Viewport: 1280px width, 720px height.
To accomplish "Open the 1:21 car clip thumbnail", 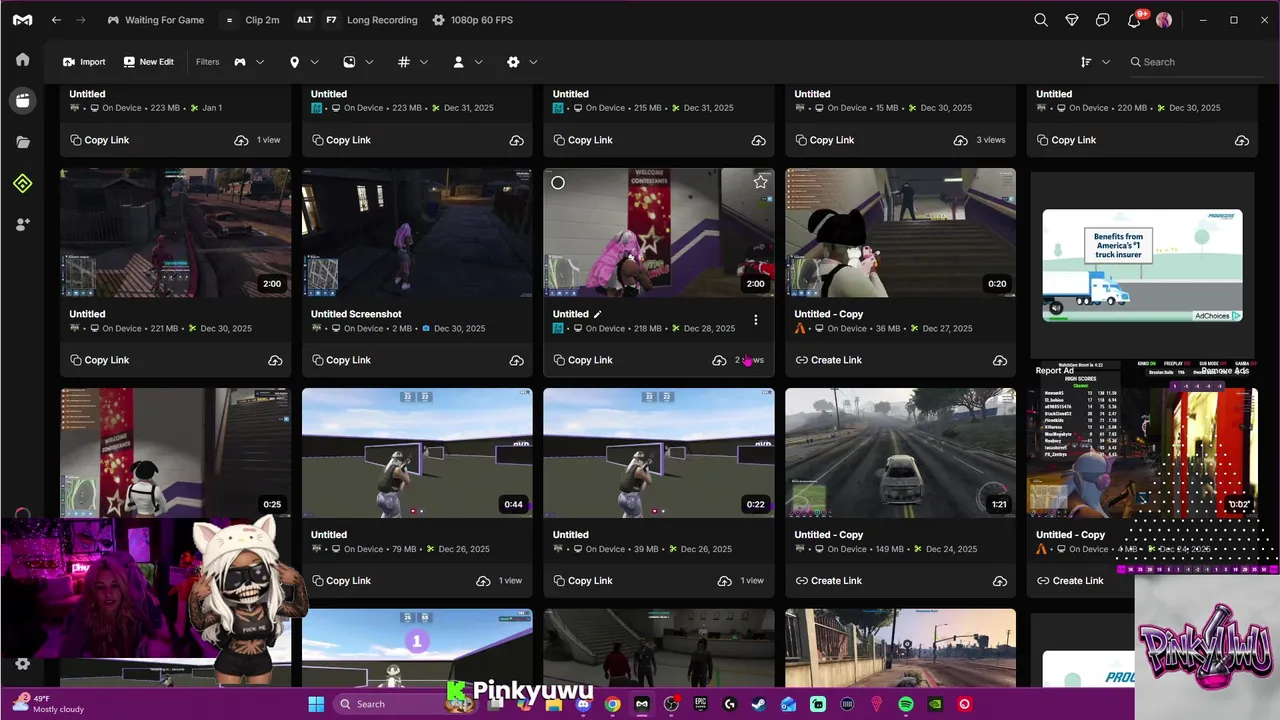I will tap(900, 453).
